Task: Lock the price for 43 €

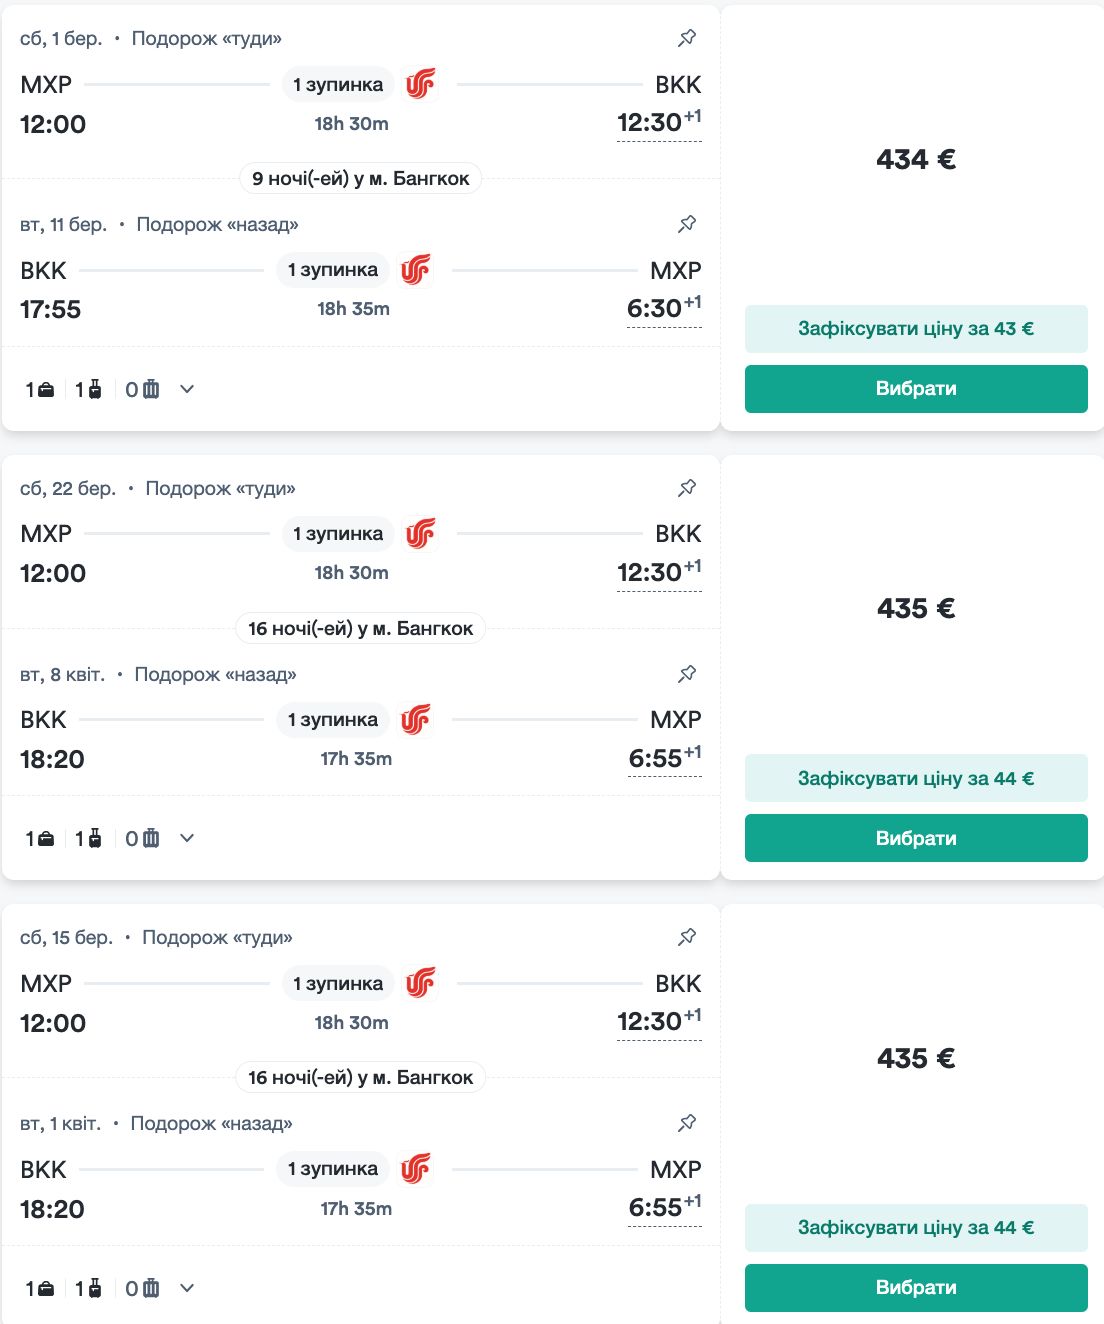Action: click(916, 329)
